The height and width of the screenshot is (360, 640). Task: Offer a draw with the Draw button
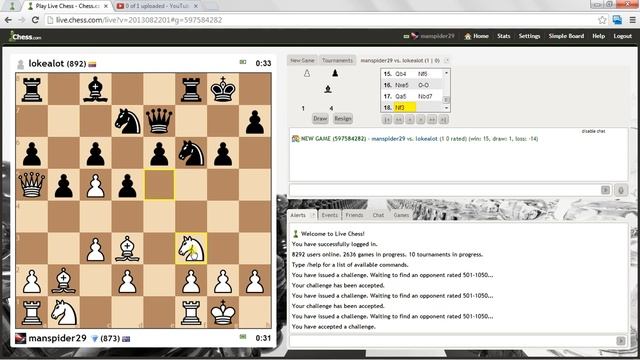[320, 119]
